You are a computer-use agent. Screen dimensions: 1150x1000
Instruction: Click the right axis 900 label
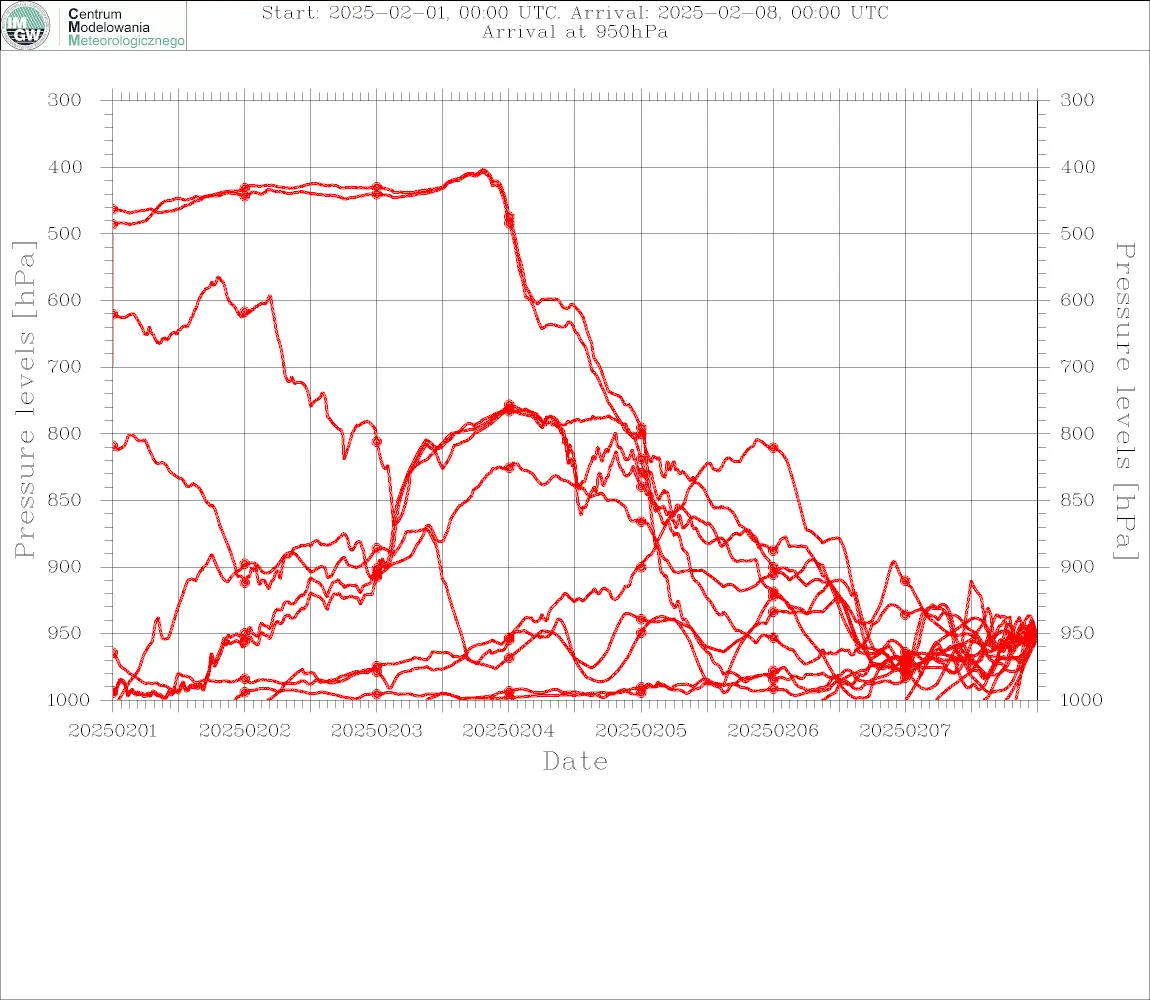pyautogui.click(x=1077, y=566)
